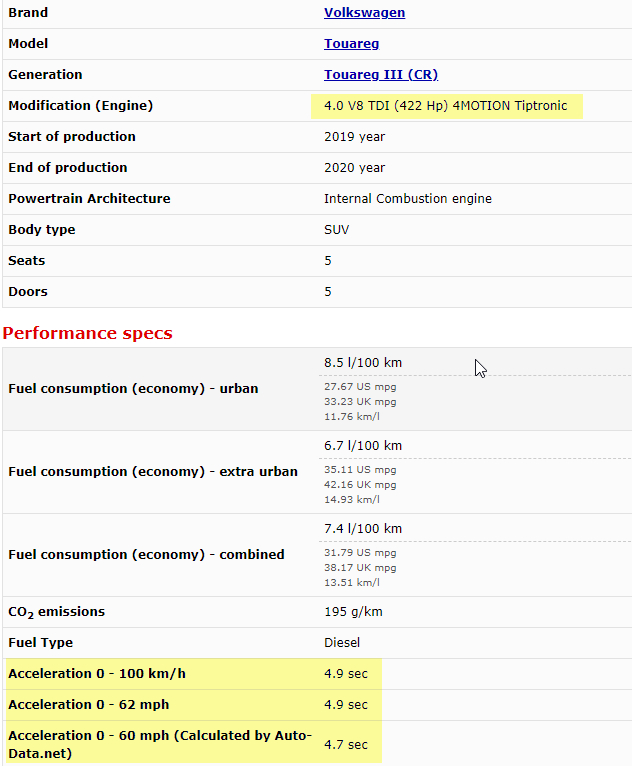Image resolution: width=632 pixels, height=766 pixels.
Task: Click Fuel consumption combined label
Action: [146, 555]
